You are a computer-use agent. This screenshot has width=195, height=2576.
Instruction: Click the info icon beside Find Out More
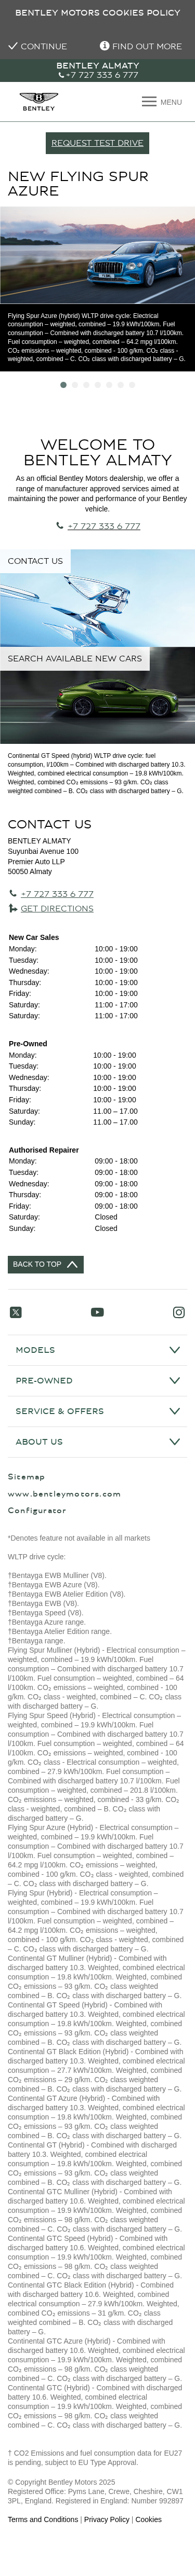pyautogui.click(x=104, y=45)
